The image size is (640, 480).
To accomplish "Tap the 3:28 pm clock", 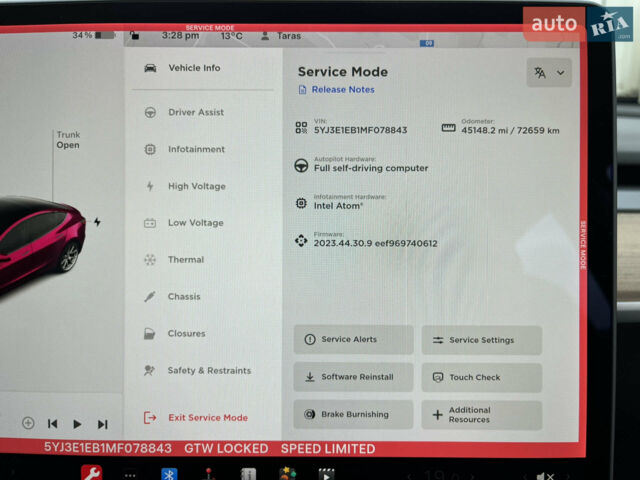I will point(180,36).
